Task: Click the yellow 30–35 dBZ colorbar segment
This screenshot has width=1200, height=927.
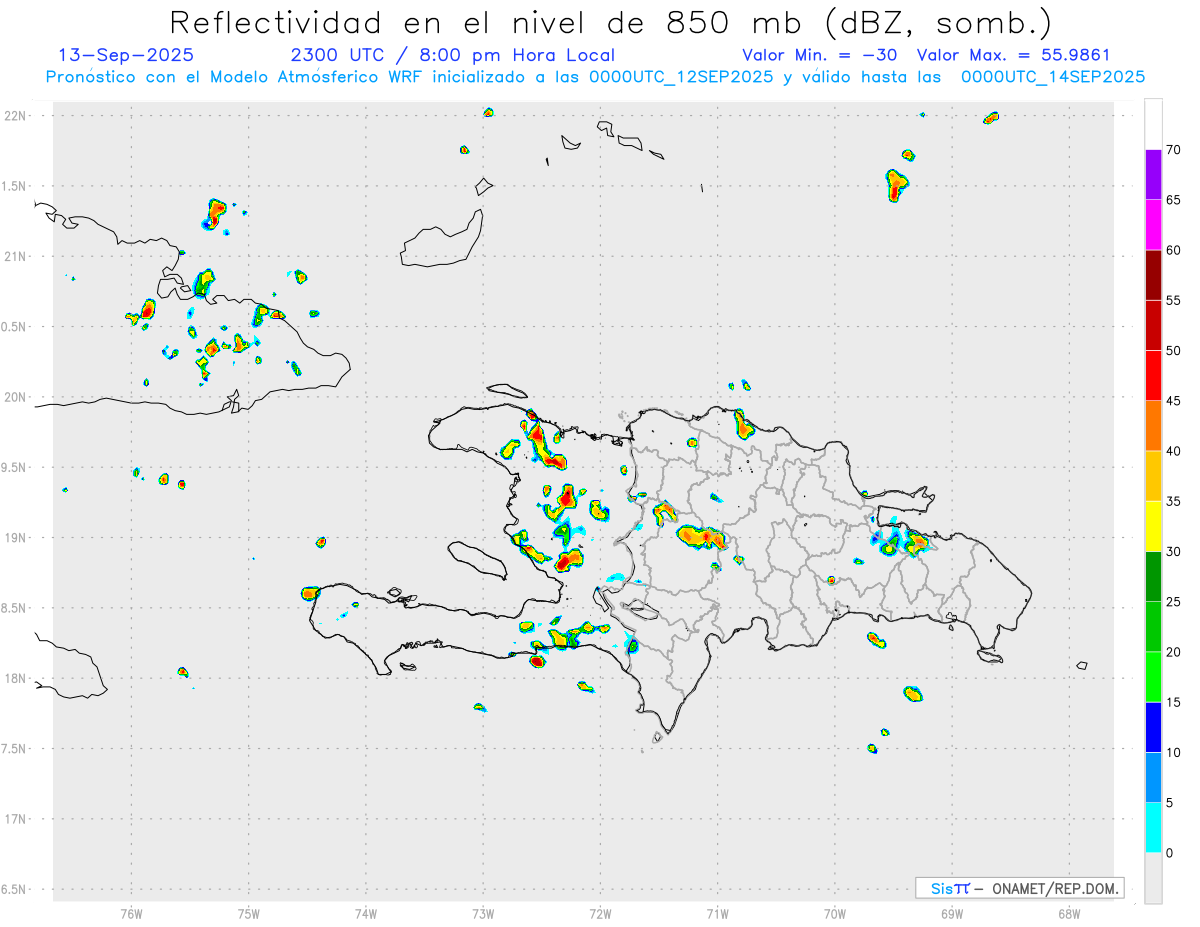Action: tap(1153, 526)
